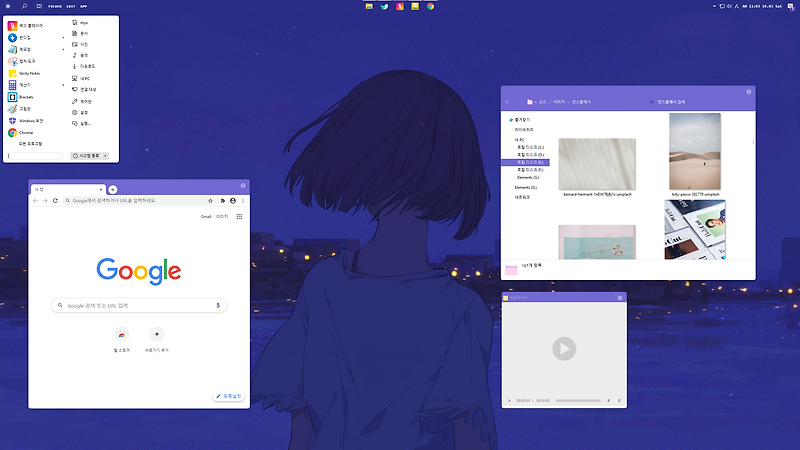Open Run... in the Start menu

click(82, 123)
